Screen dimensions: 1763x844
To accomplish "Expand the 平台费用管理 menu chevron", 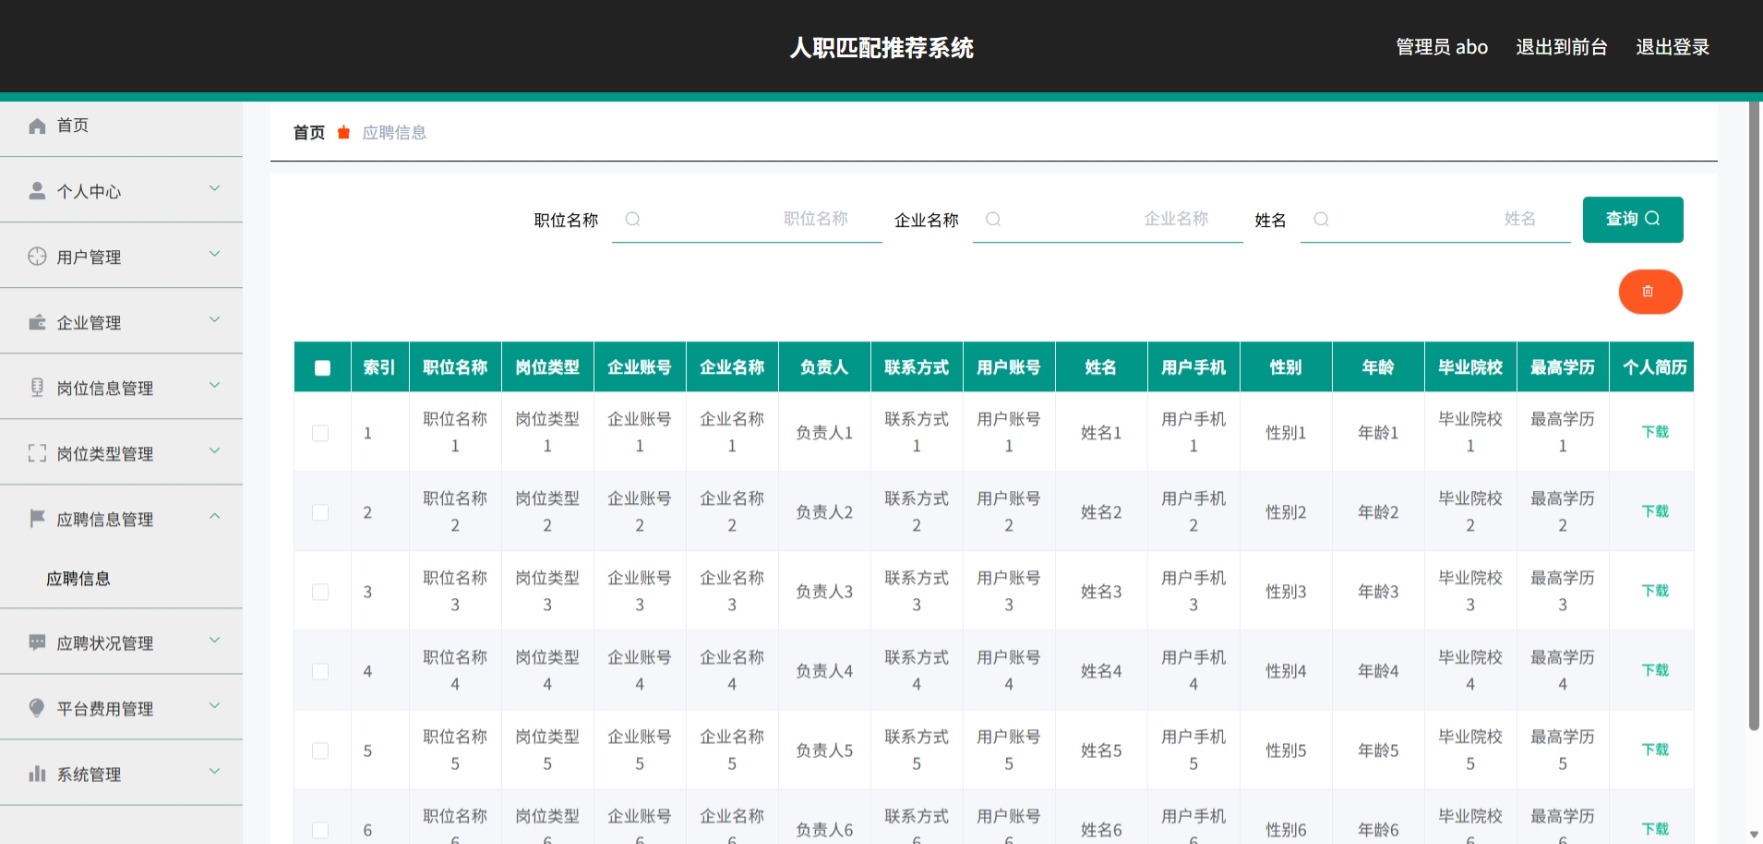I will (214, 706).
